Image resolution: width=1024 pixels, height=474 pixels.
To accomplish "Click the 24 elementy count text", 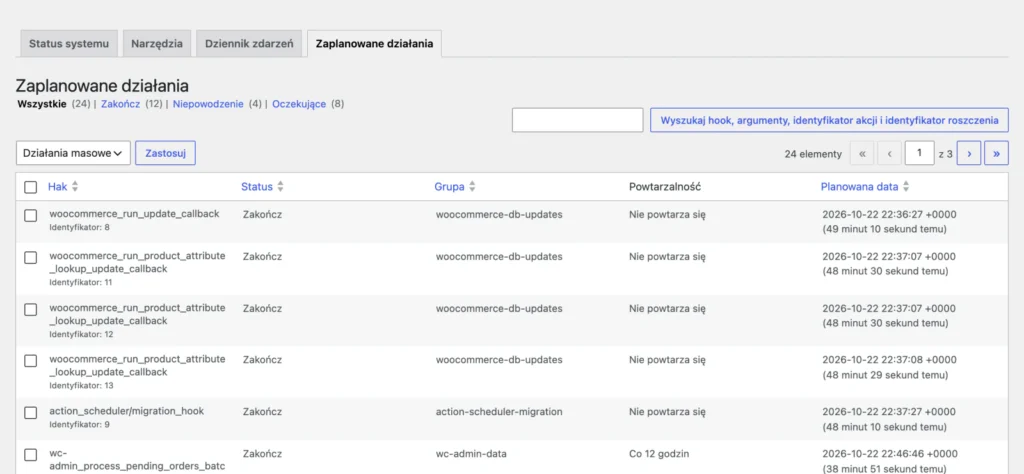I will pyautogui.click(x=813, y=154).
